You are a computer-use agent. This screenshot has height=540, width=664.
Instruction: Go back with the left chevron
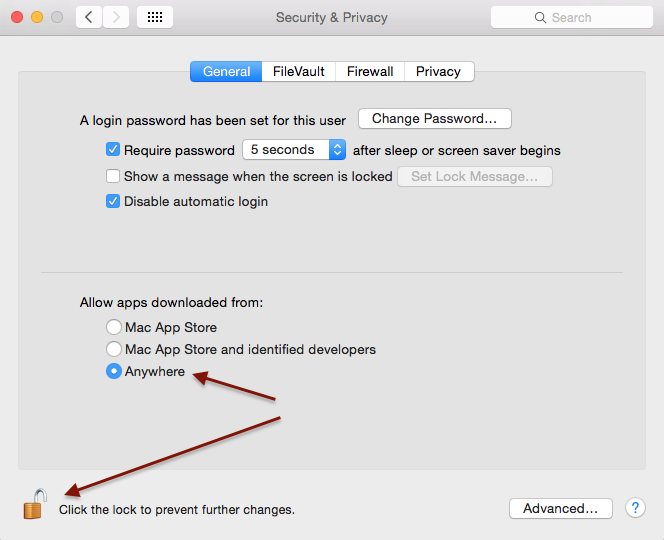[x=89, y=17]
